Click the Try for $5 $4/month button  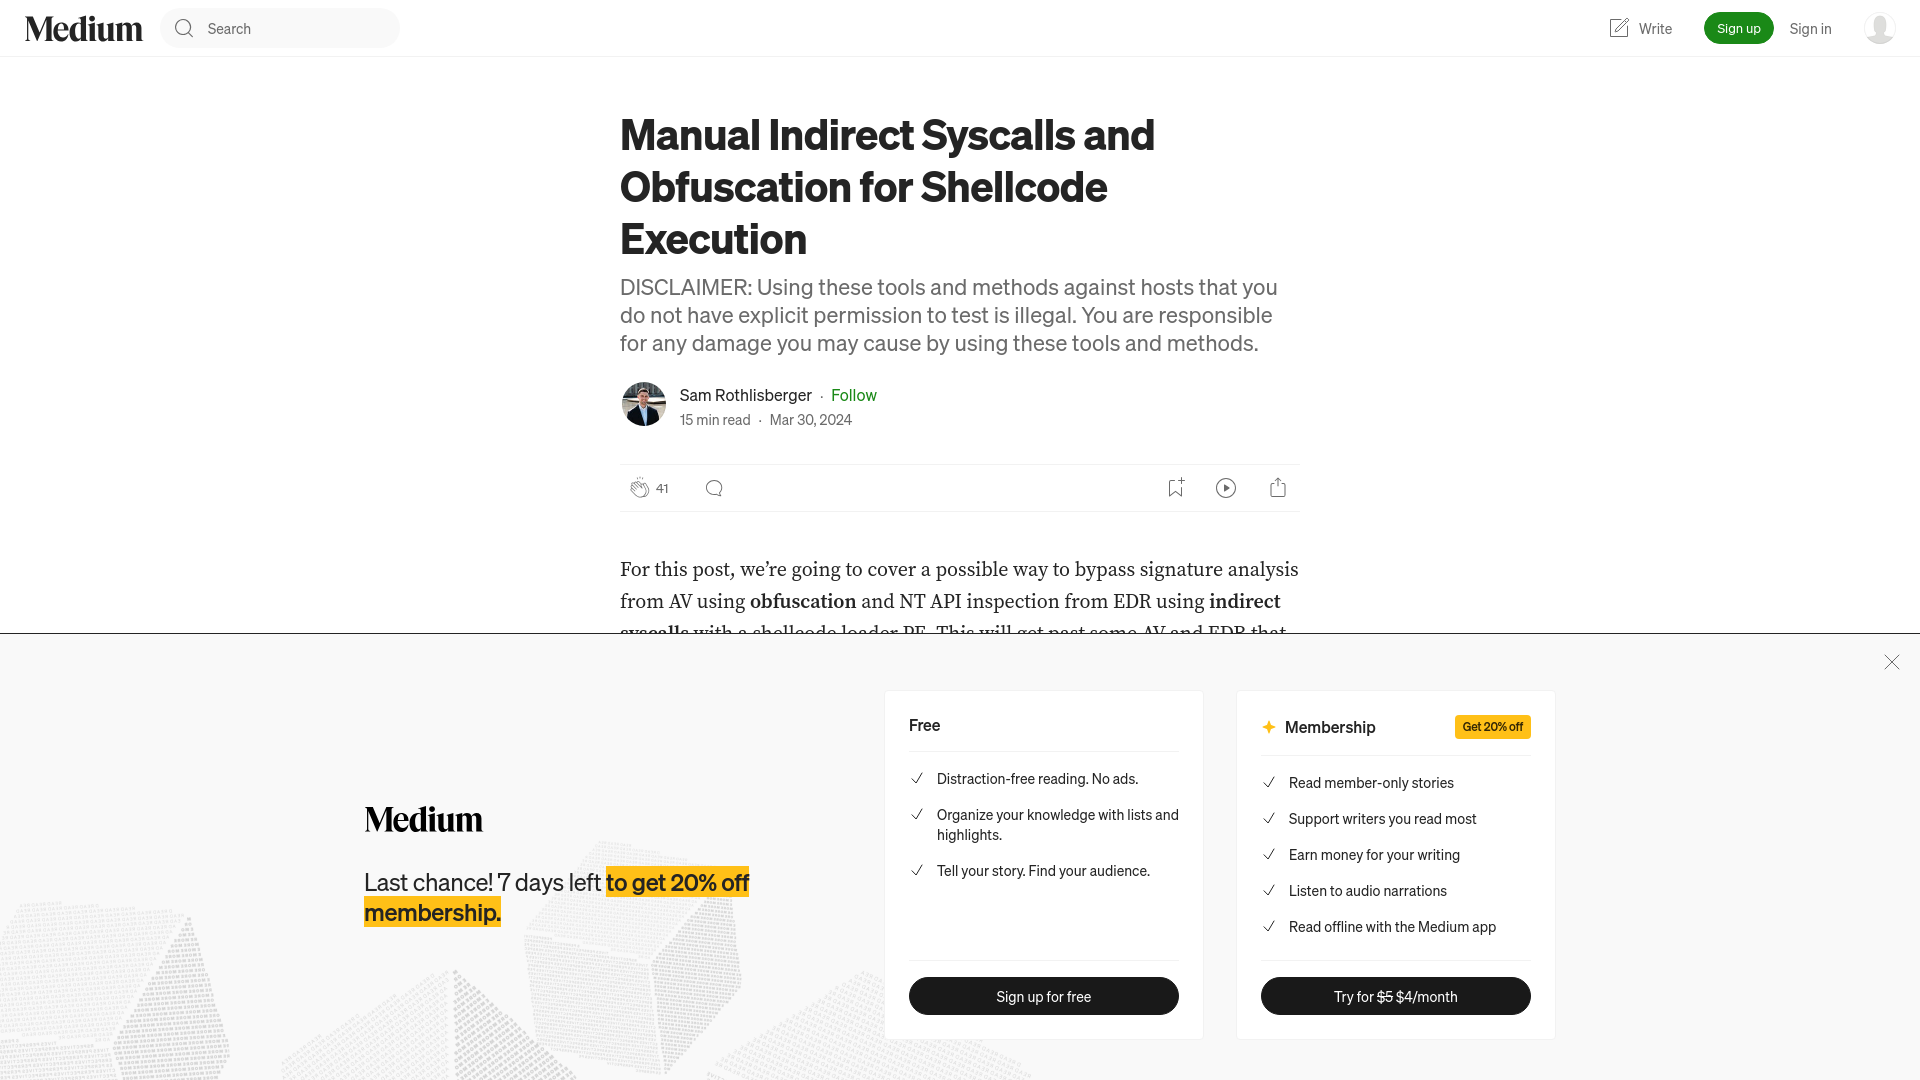click(x=1395, y=996)
